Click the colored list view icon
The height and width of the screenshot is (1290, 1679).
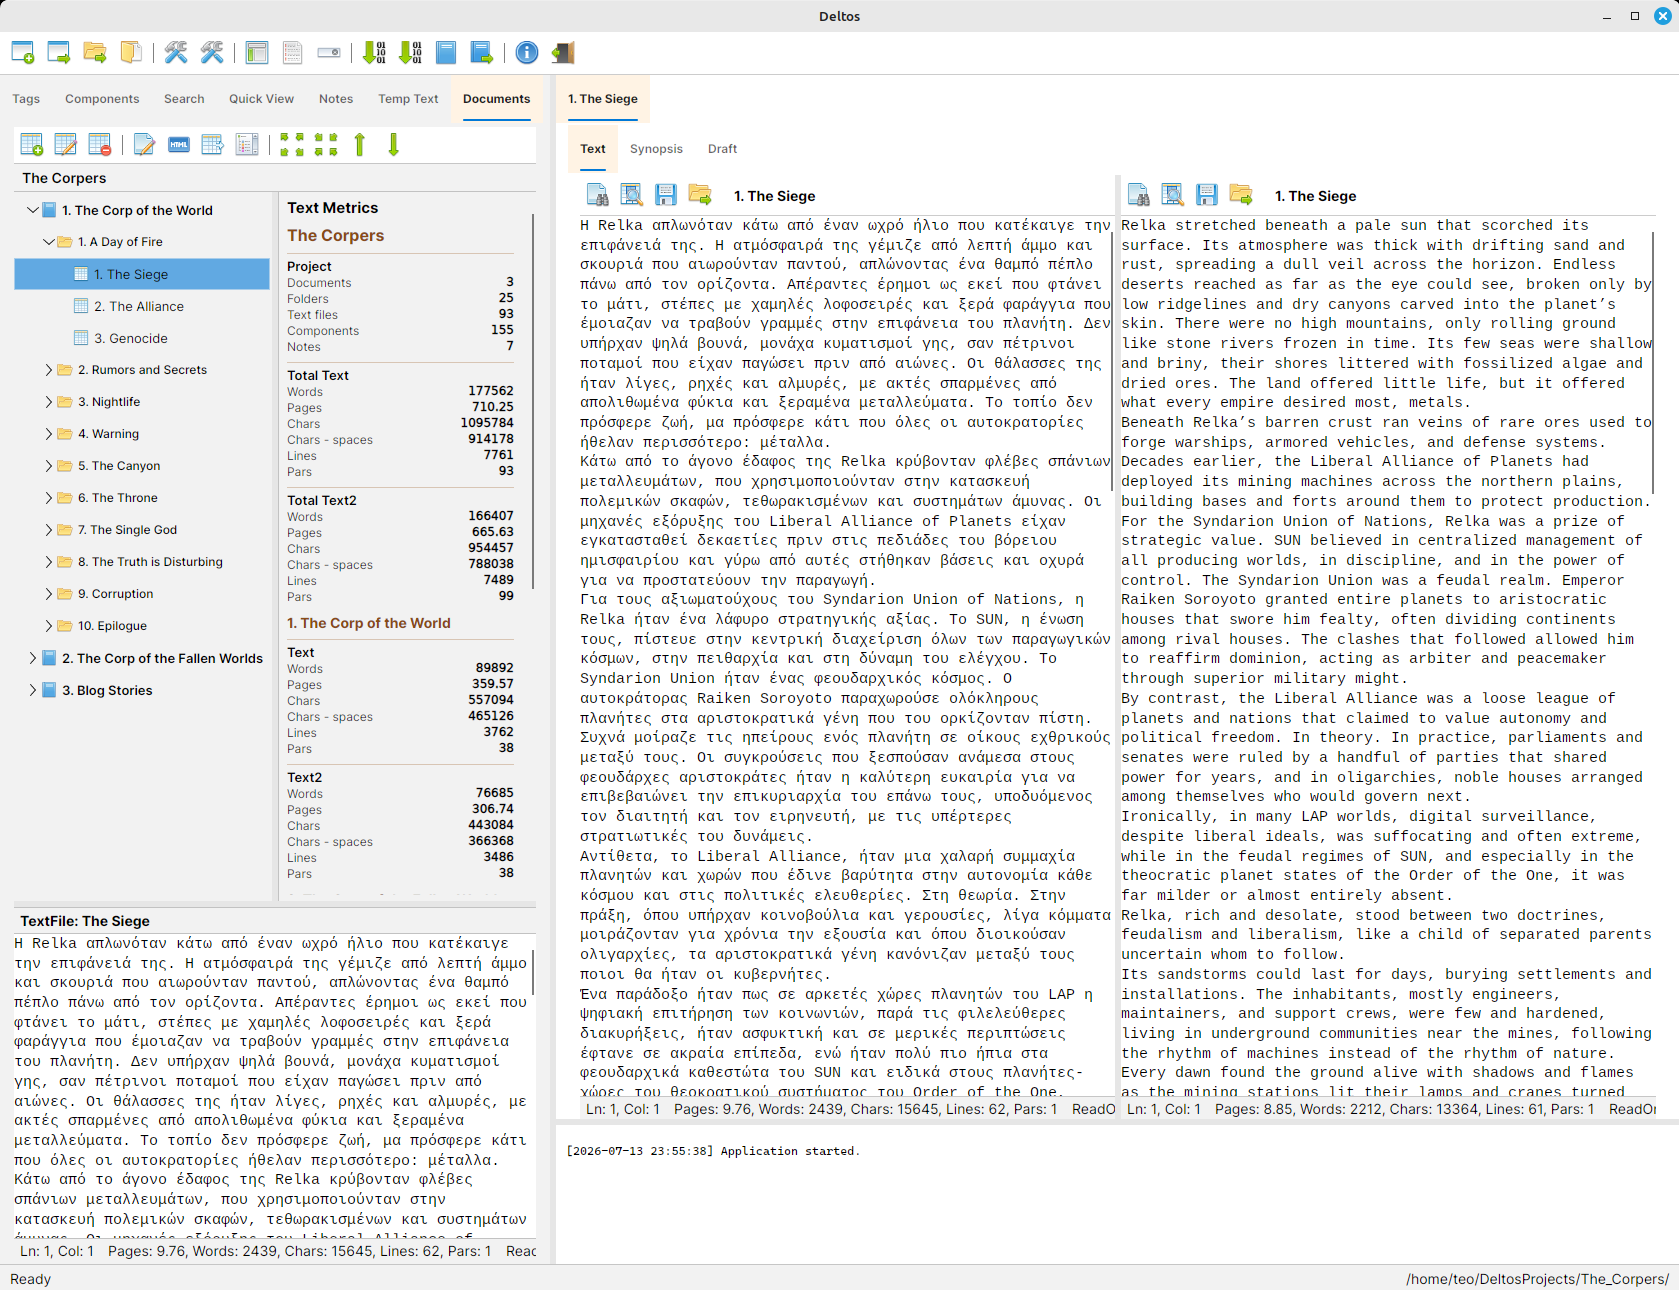[247, 145]
